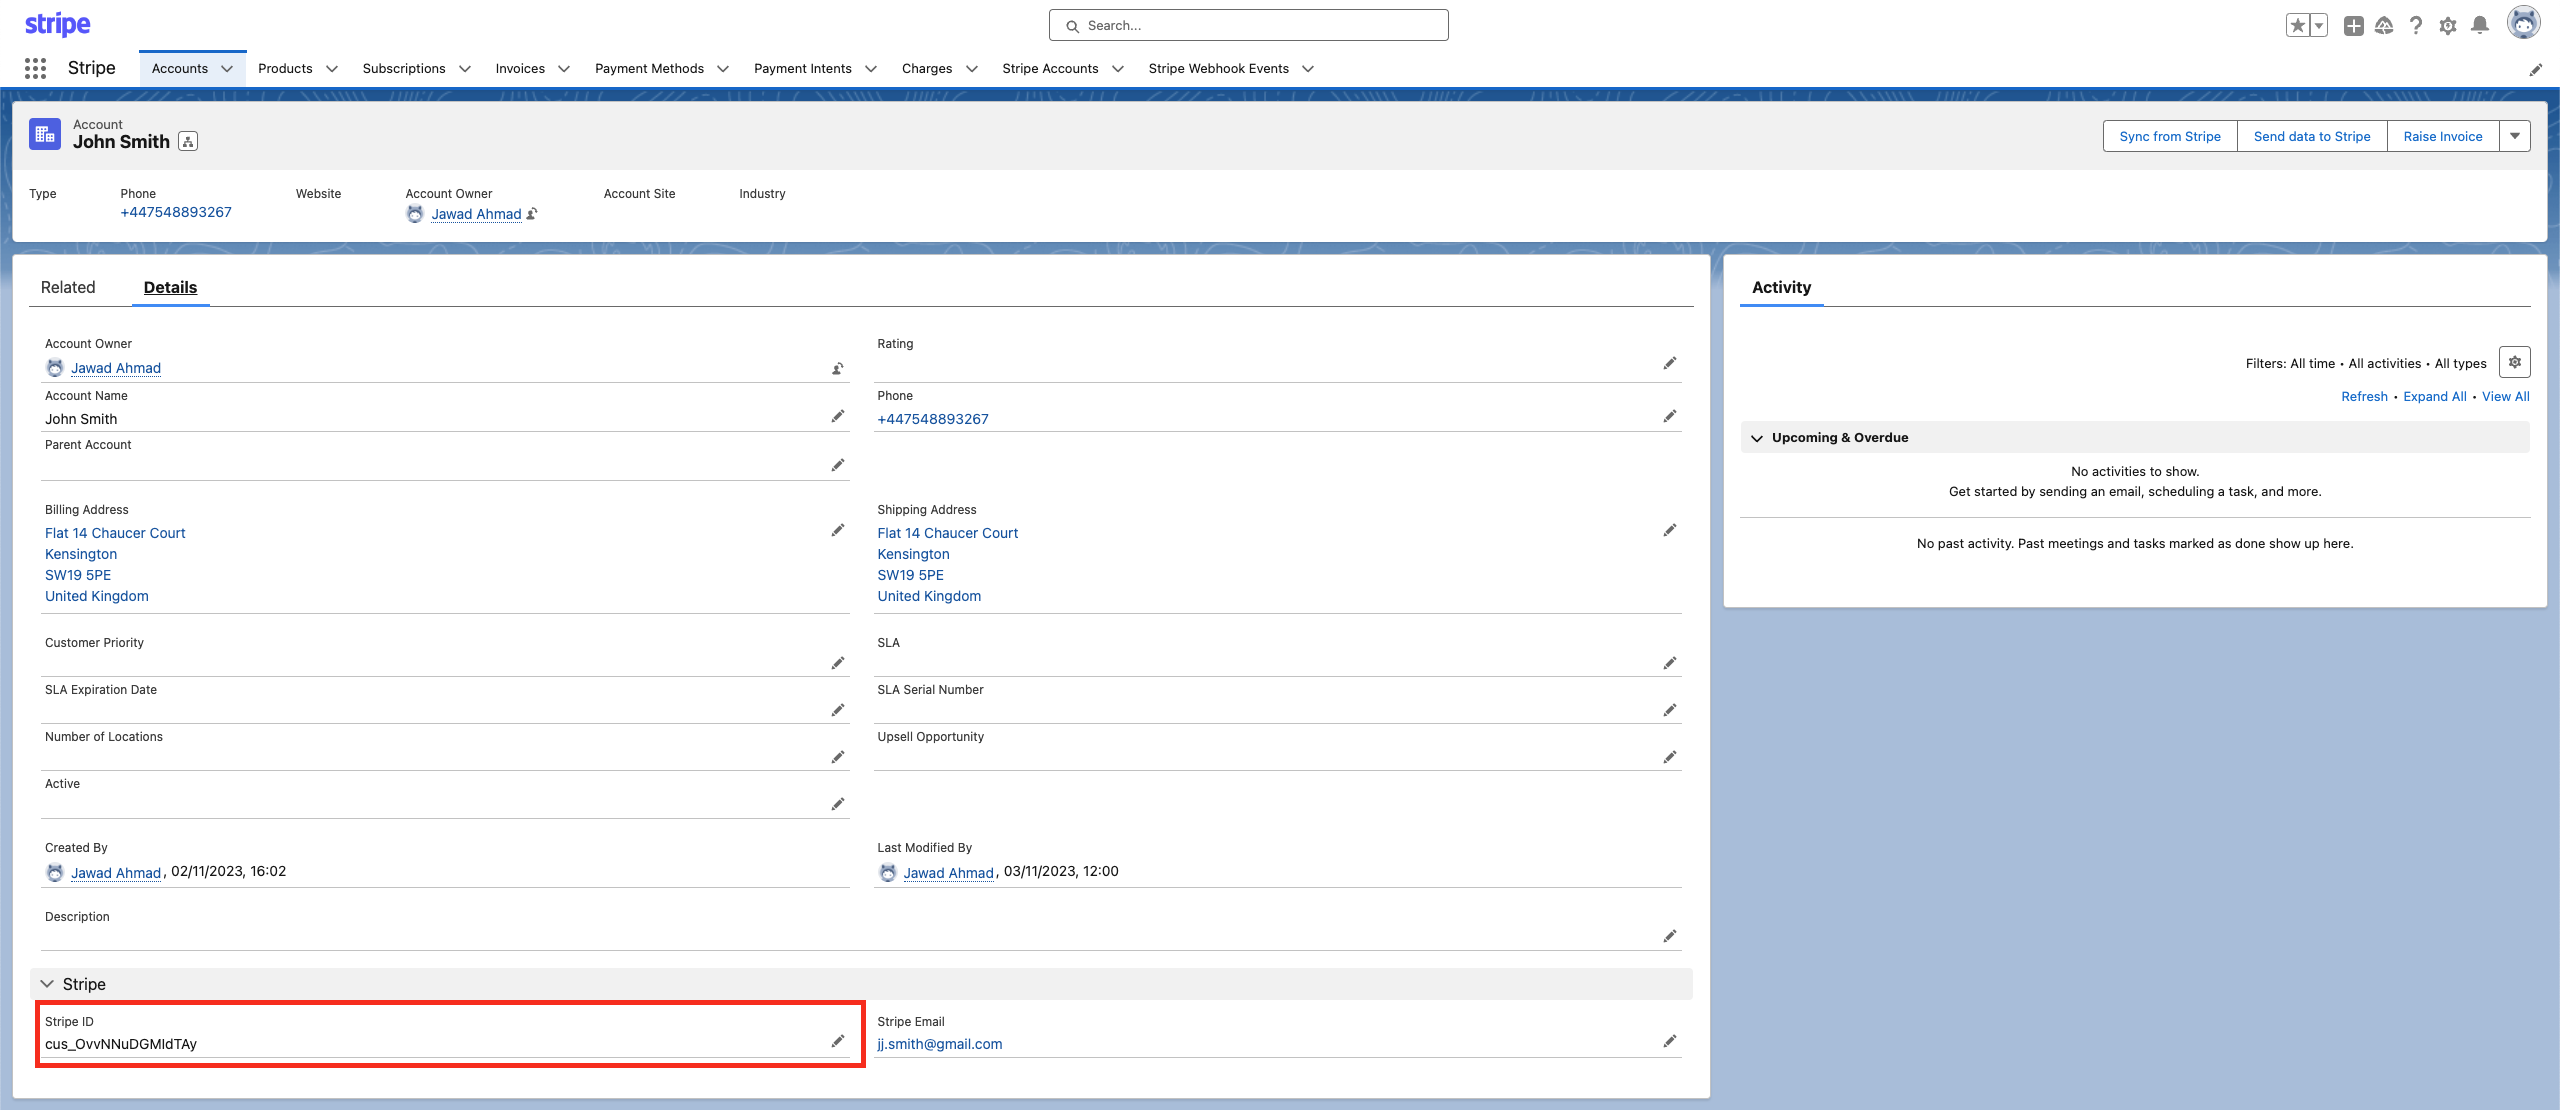Open the Setup gear icon
2560x1110 pixels.
tap(2447, 26)
